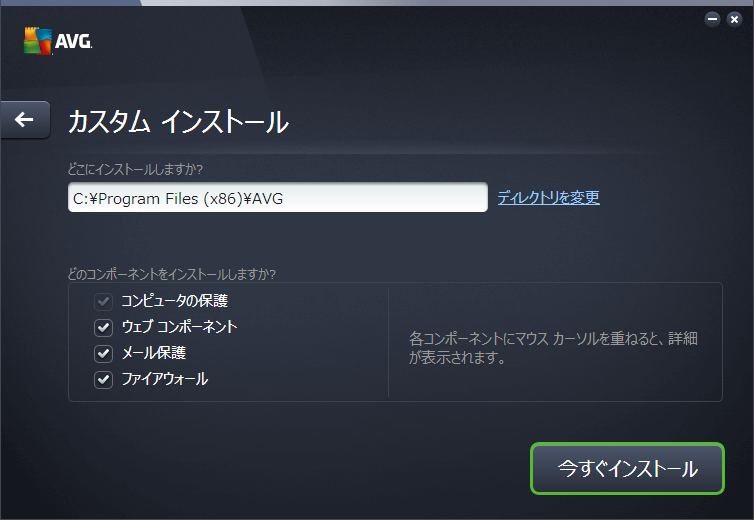Click the ファイアウォール label text
This screenshot has width=754, height=520.
click(165, 379)
